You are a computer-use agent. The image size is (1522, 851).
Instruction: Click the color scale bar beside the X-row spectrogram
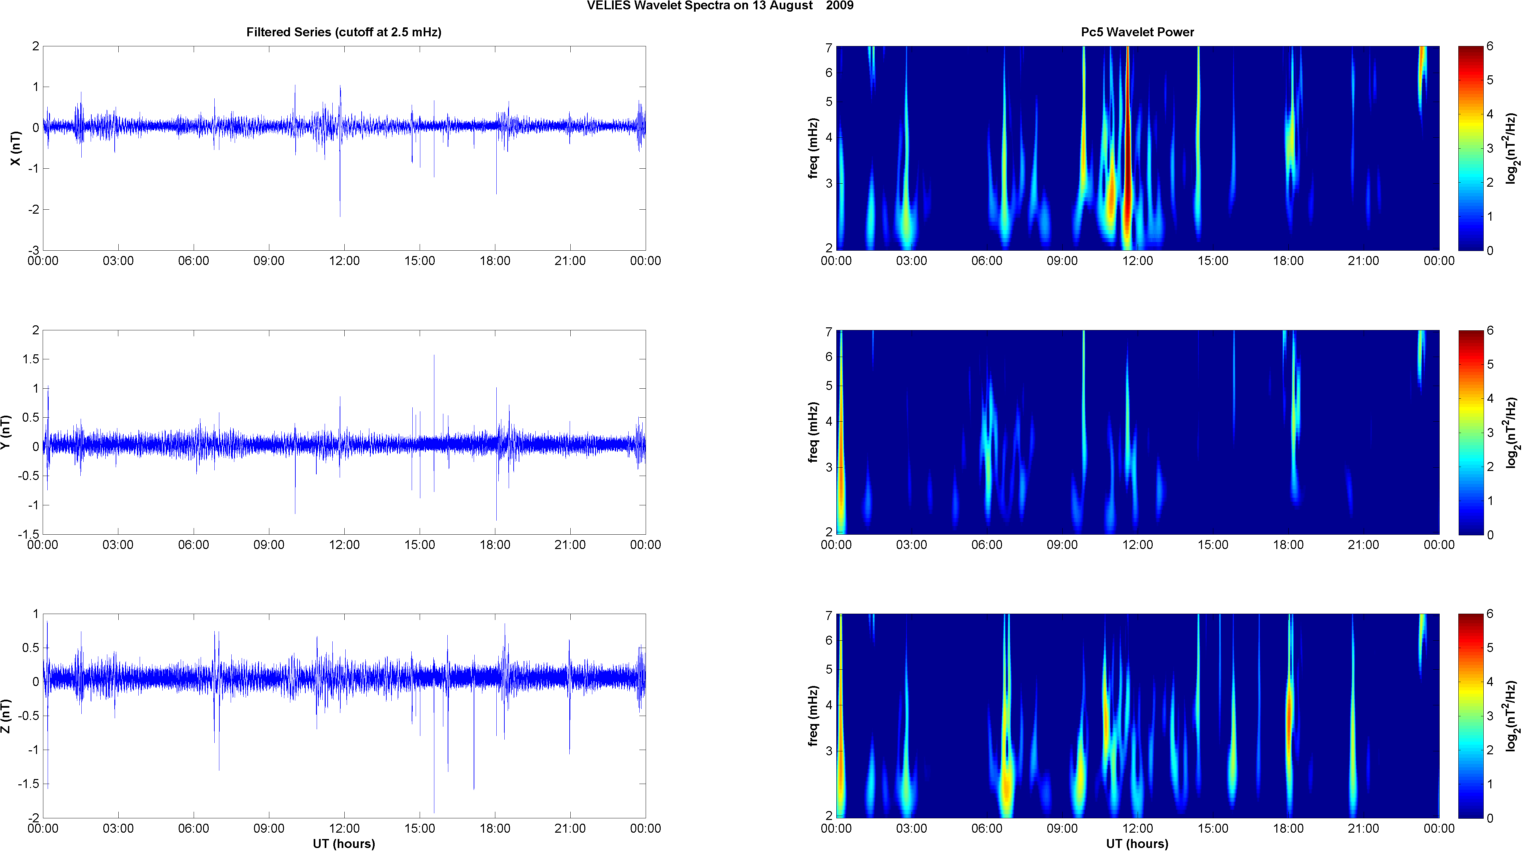1470,148
